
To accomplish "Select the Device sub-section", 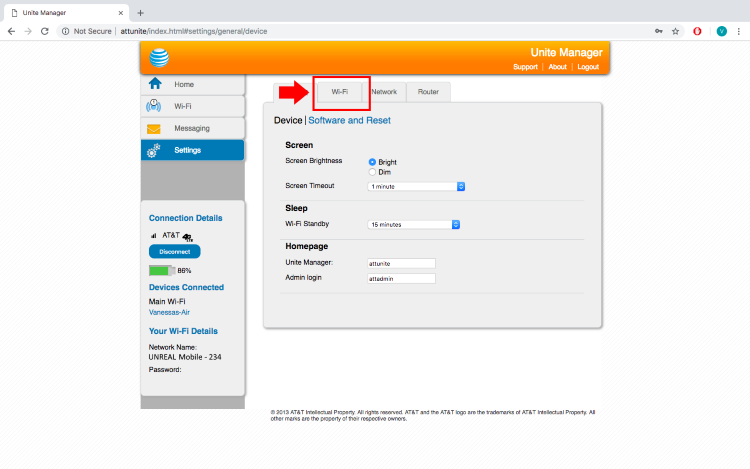I will (288, 120).
